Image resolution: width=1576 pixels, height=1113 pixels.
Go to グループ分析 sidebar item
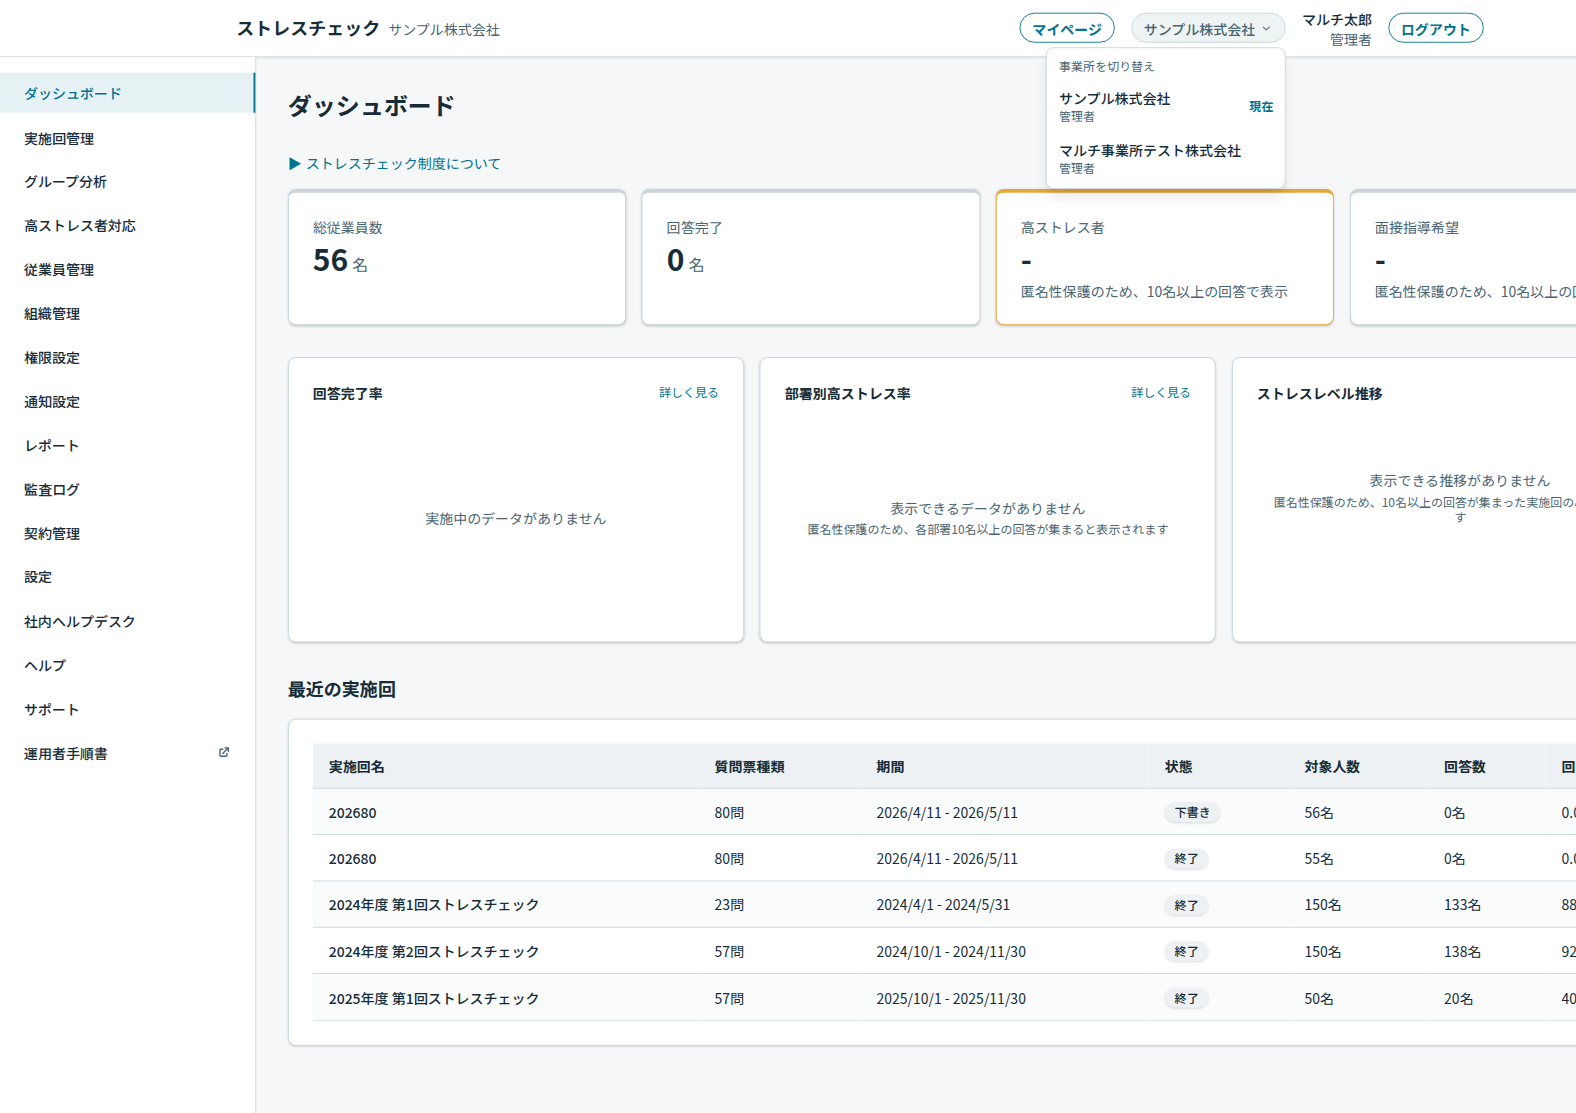127,182
